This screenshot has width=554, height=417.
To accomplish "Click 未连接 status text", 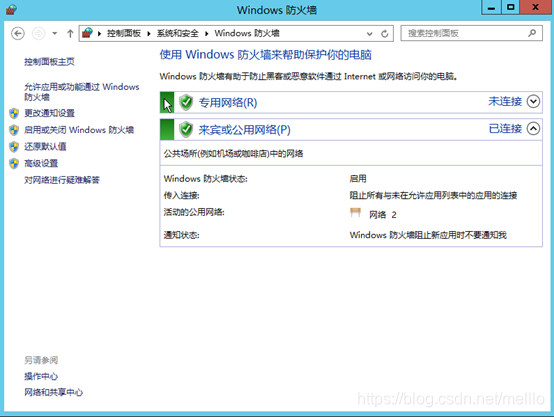I will [505, 102].
